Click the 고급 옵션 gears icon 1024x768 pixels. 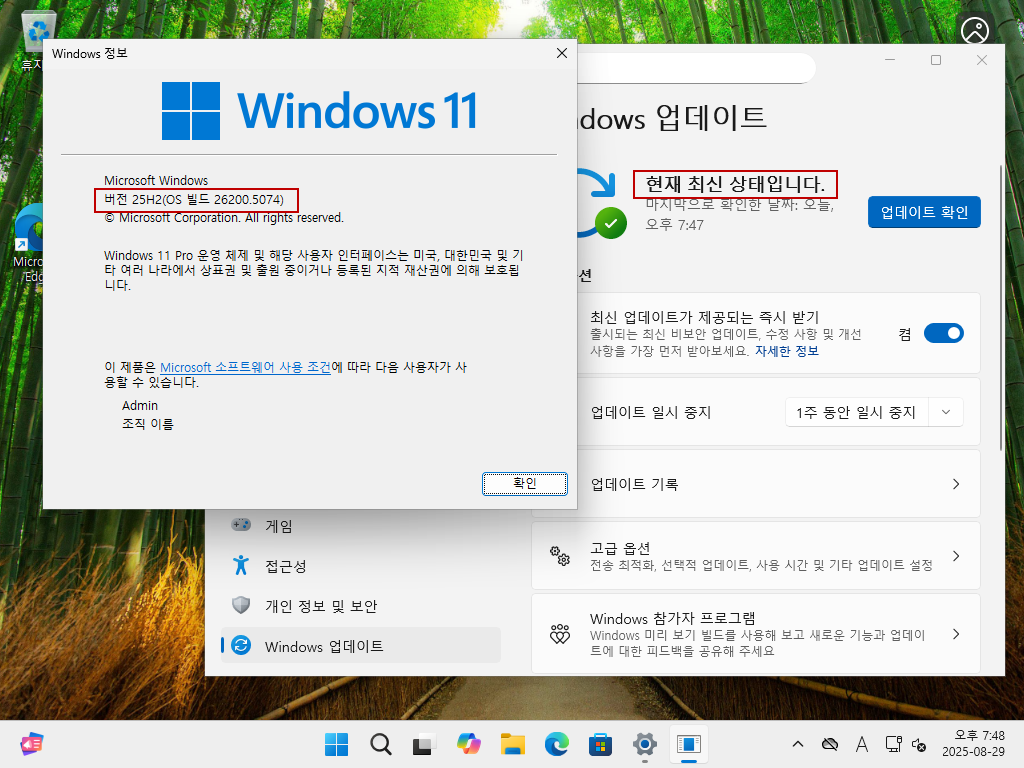tap(560, 556)
